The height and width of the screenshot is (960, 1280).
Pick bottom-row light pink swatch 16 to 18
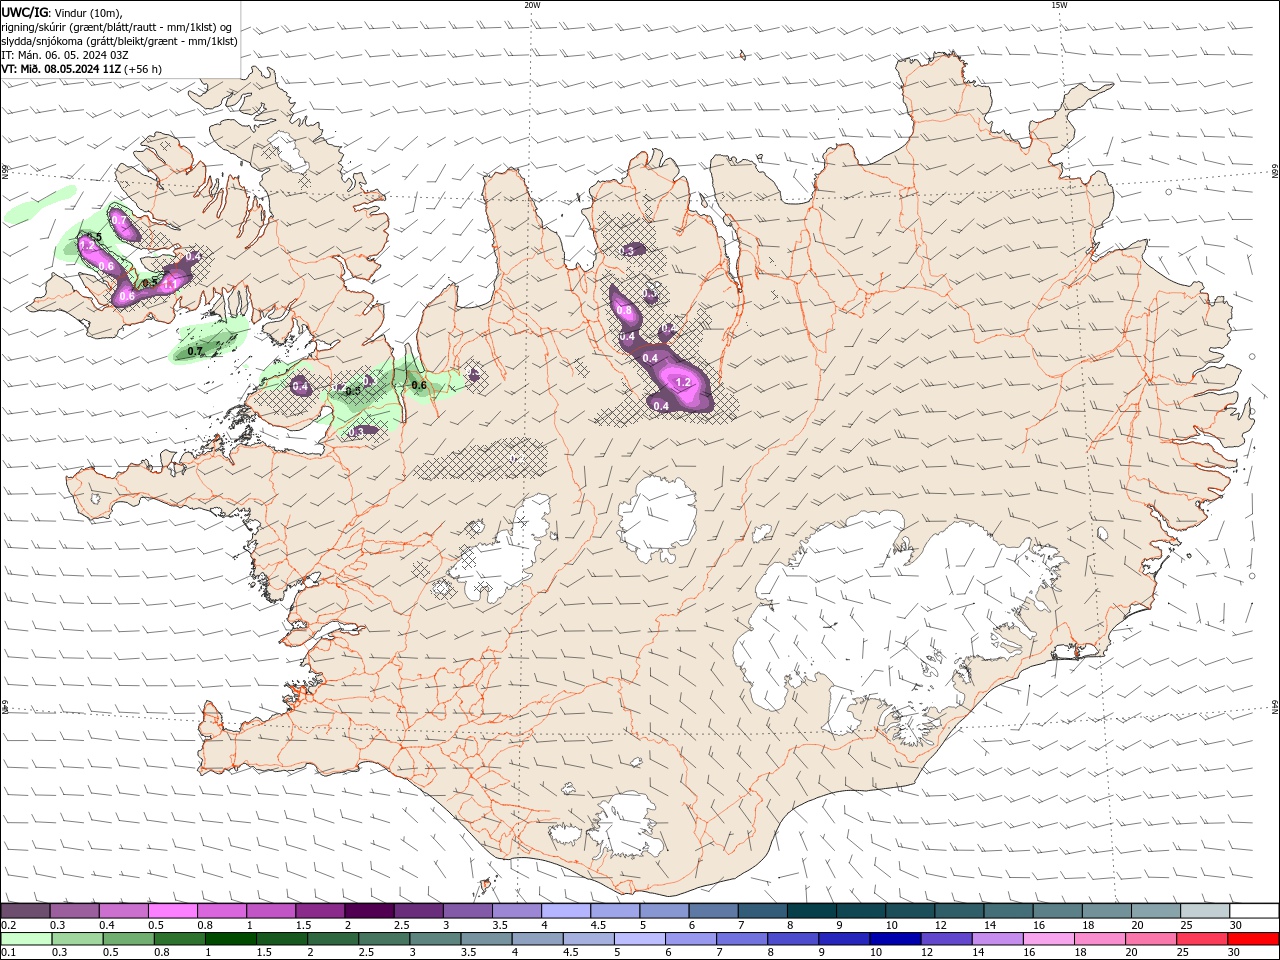[1049, 939]
